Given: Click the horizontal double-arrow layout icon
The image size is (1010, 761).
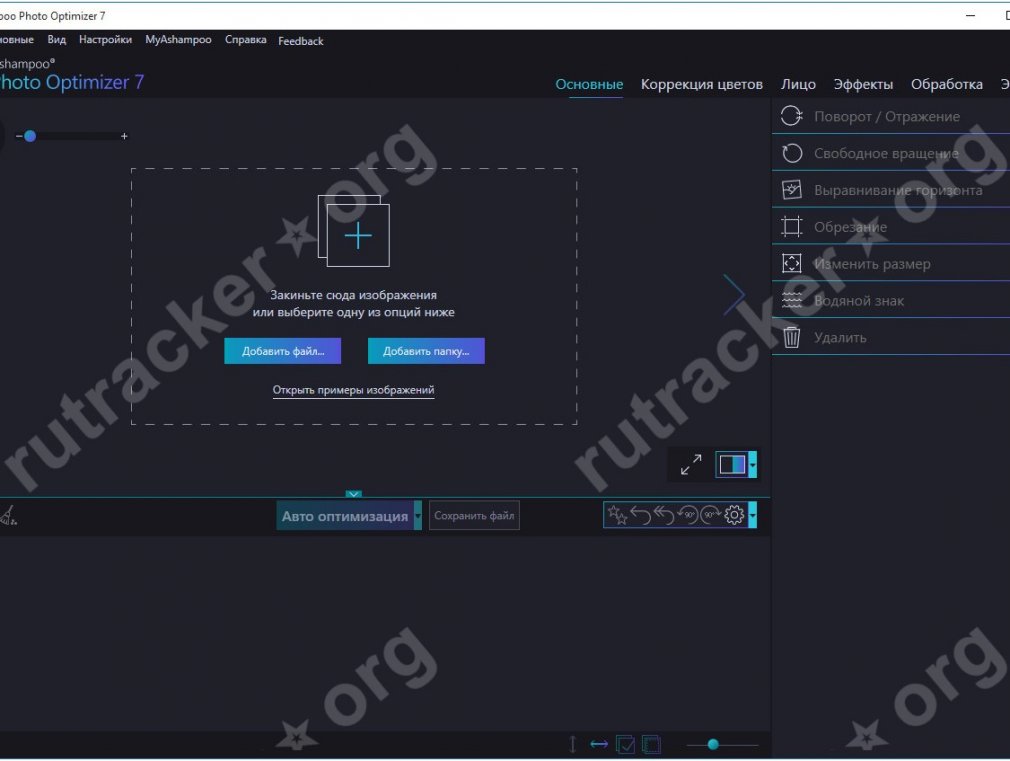Looking at the screenshot, I should [x=599, y=745].
